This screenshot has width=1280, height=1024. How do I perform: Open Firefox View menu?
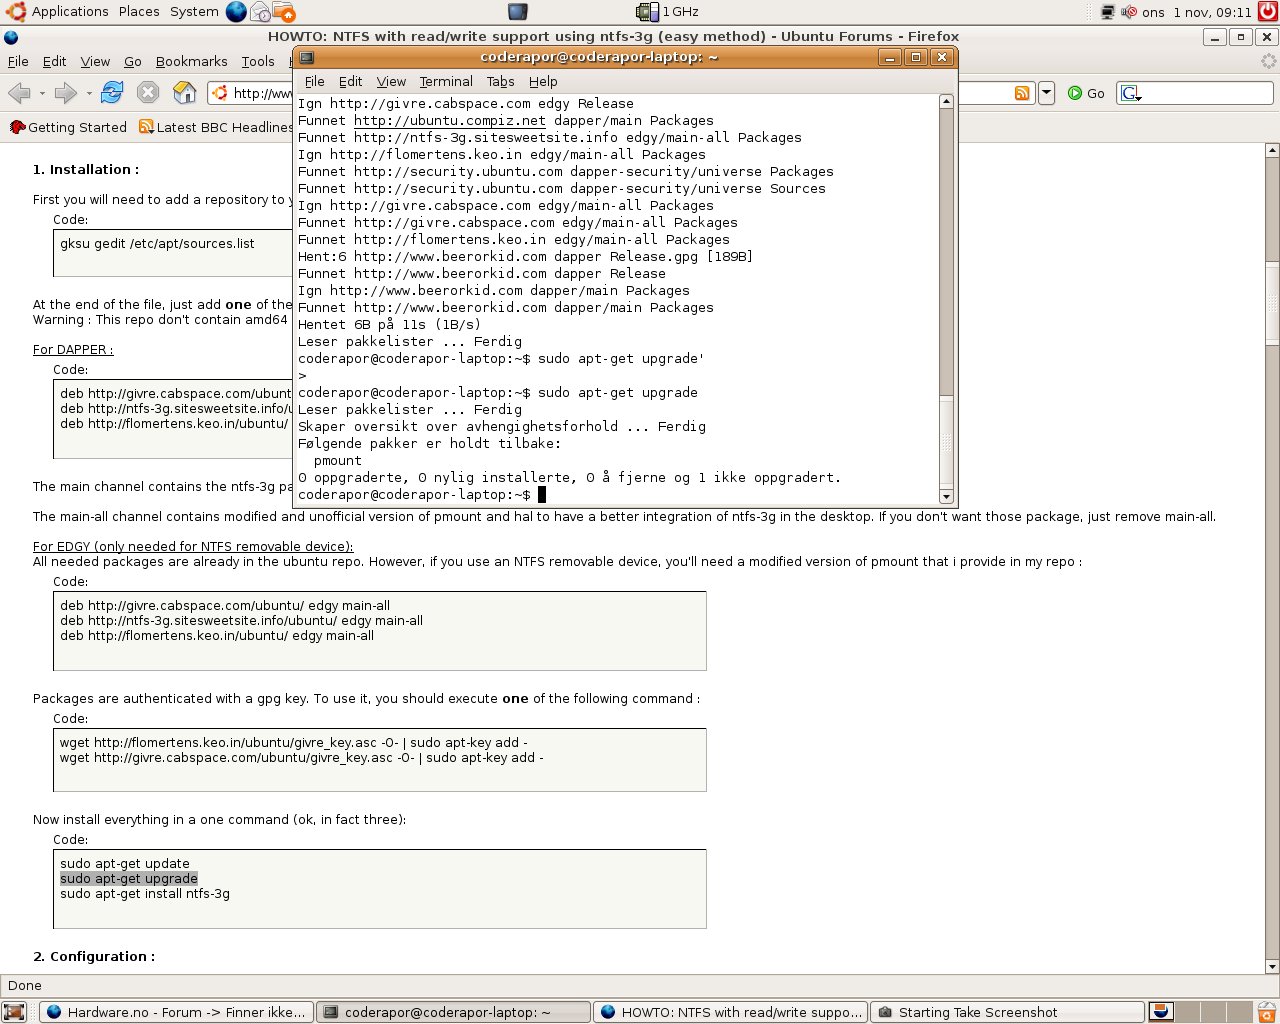95,61
